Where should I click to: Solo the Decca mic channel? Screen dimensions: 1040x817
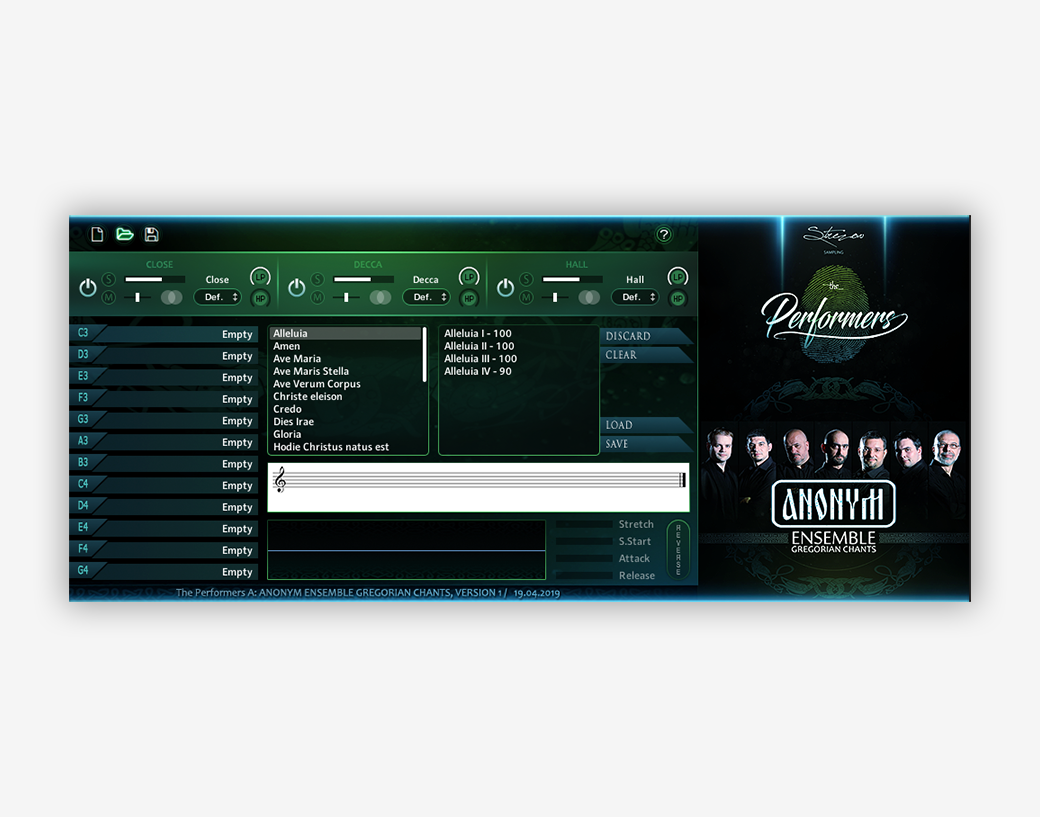point(318,279)
